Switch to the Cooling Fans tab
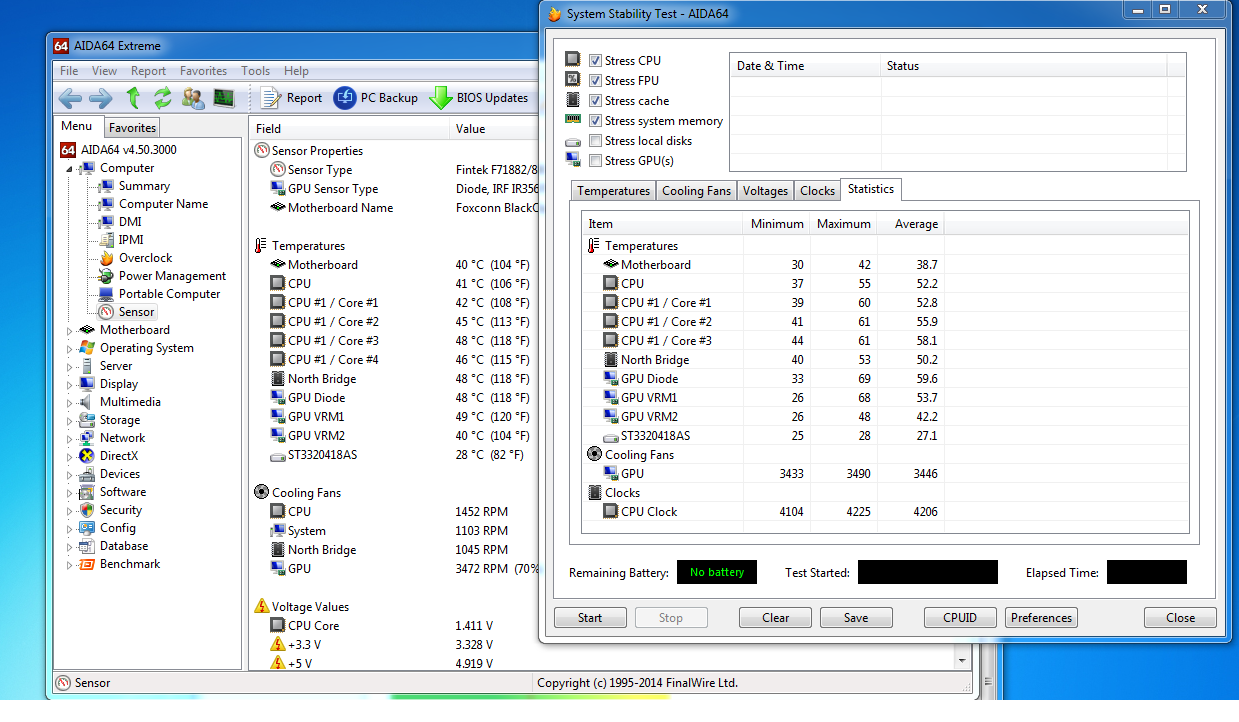The height and width of the screenshot is (722, 1239). tap(696, 191)
